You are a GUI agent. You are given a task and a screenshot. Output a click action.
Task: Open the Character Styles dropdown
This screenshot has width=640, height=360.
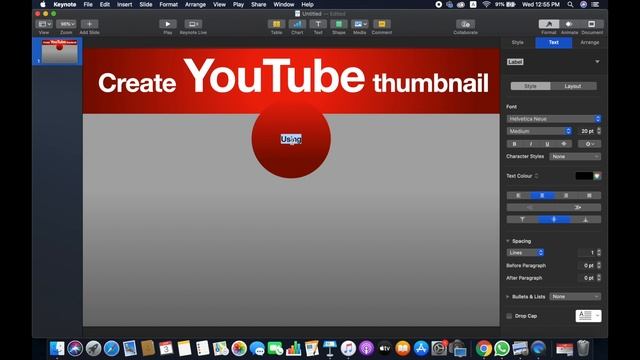pyautogui.click(x=575, y=156)
